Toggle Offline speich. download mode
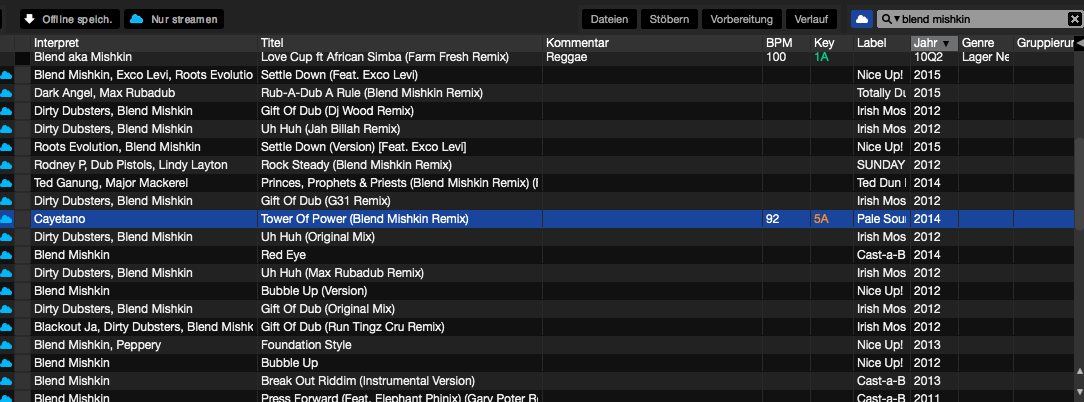Screen dimensions: 1084x402 click(x=70, y=19)
